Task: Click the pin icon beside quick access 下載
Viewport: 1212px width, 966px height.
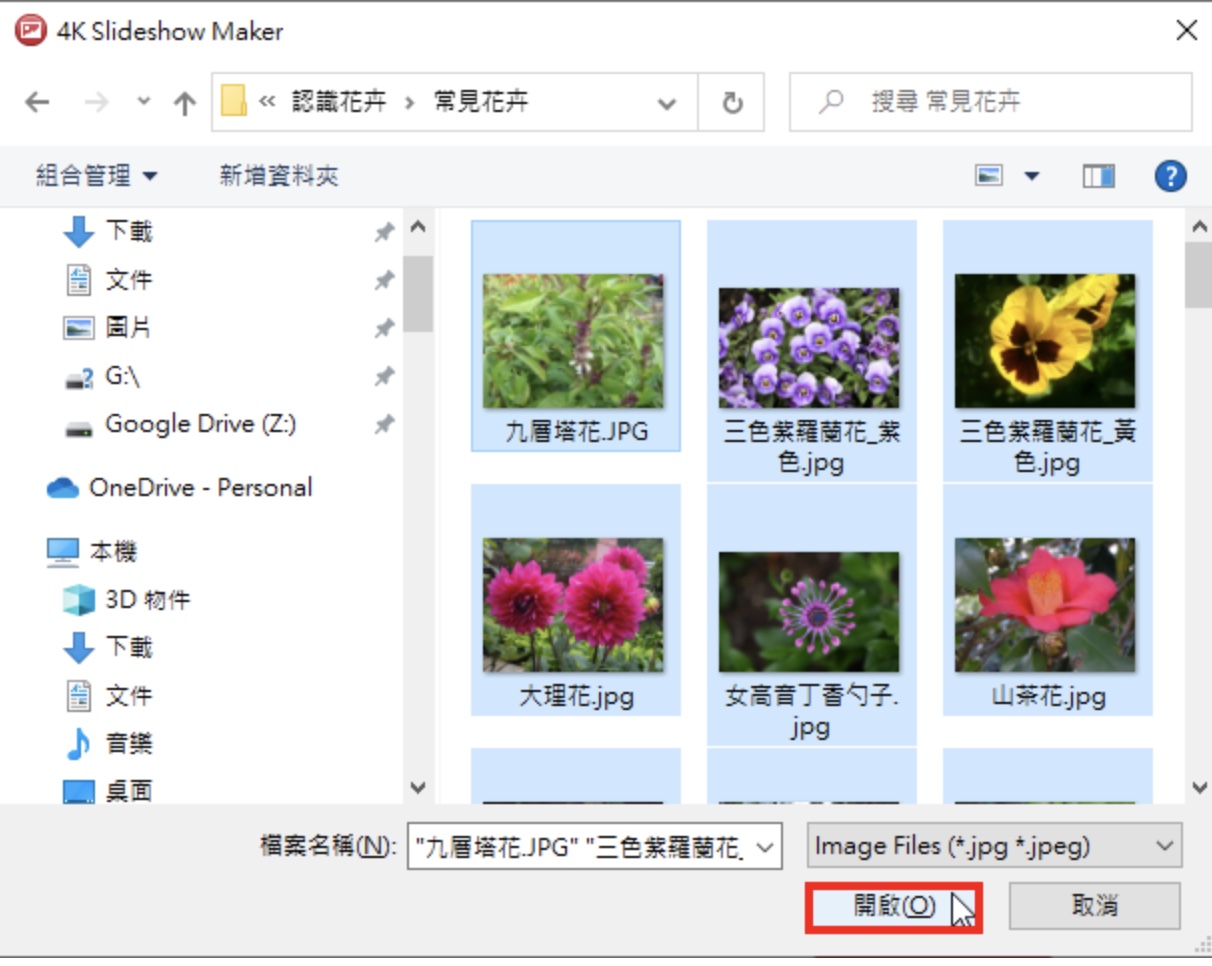Action: click(x=384, y=232)
